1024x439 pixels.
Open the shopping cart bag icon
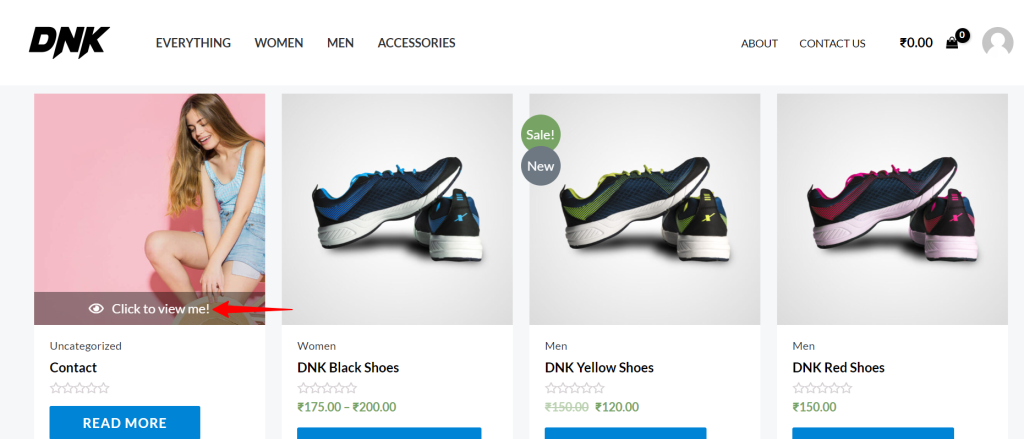click(952, 43)
